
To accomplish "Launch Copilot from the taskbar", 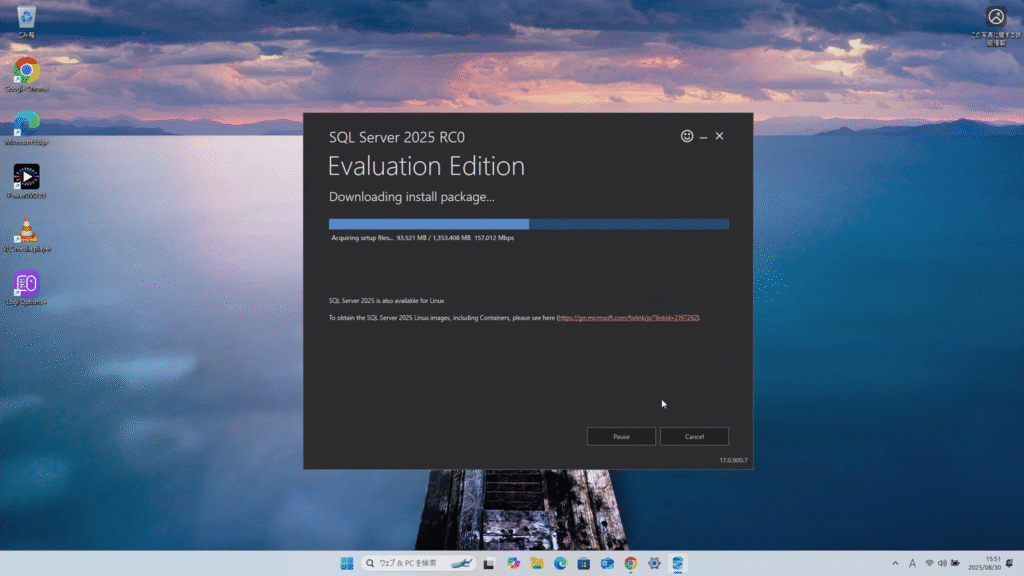I will 513,563.
